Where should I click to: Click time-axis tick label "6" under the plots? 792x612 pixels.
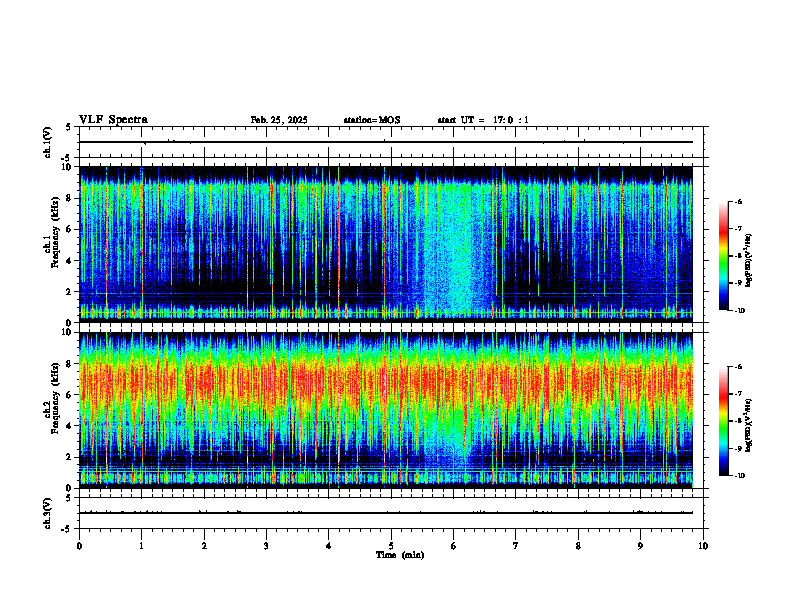coord(453,546)
